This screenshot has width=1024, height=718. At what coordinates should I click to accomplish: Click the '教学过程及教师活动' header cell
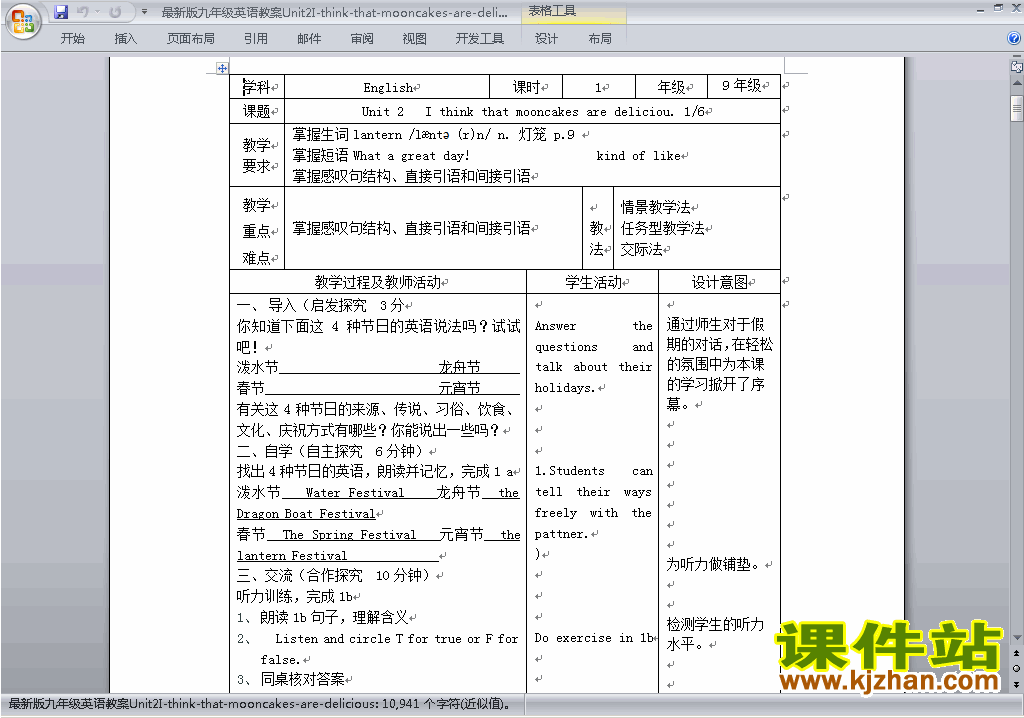tap(377, 282)
